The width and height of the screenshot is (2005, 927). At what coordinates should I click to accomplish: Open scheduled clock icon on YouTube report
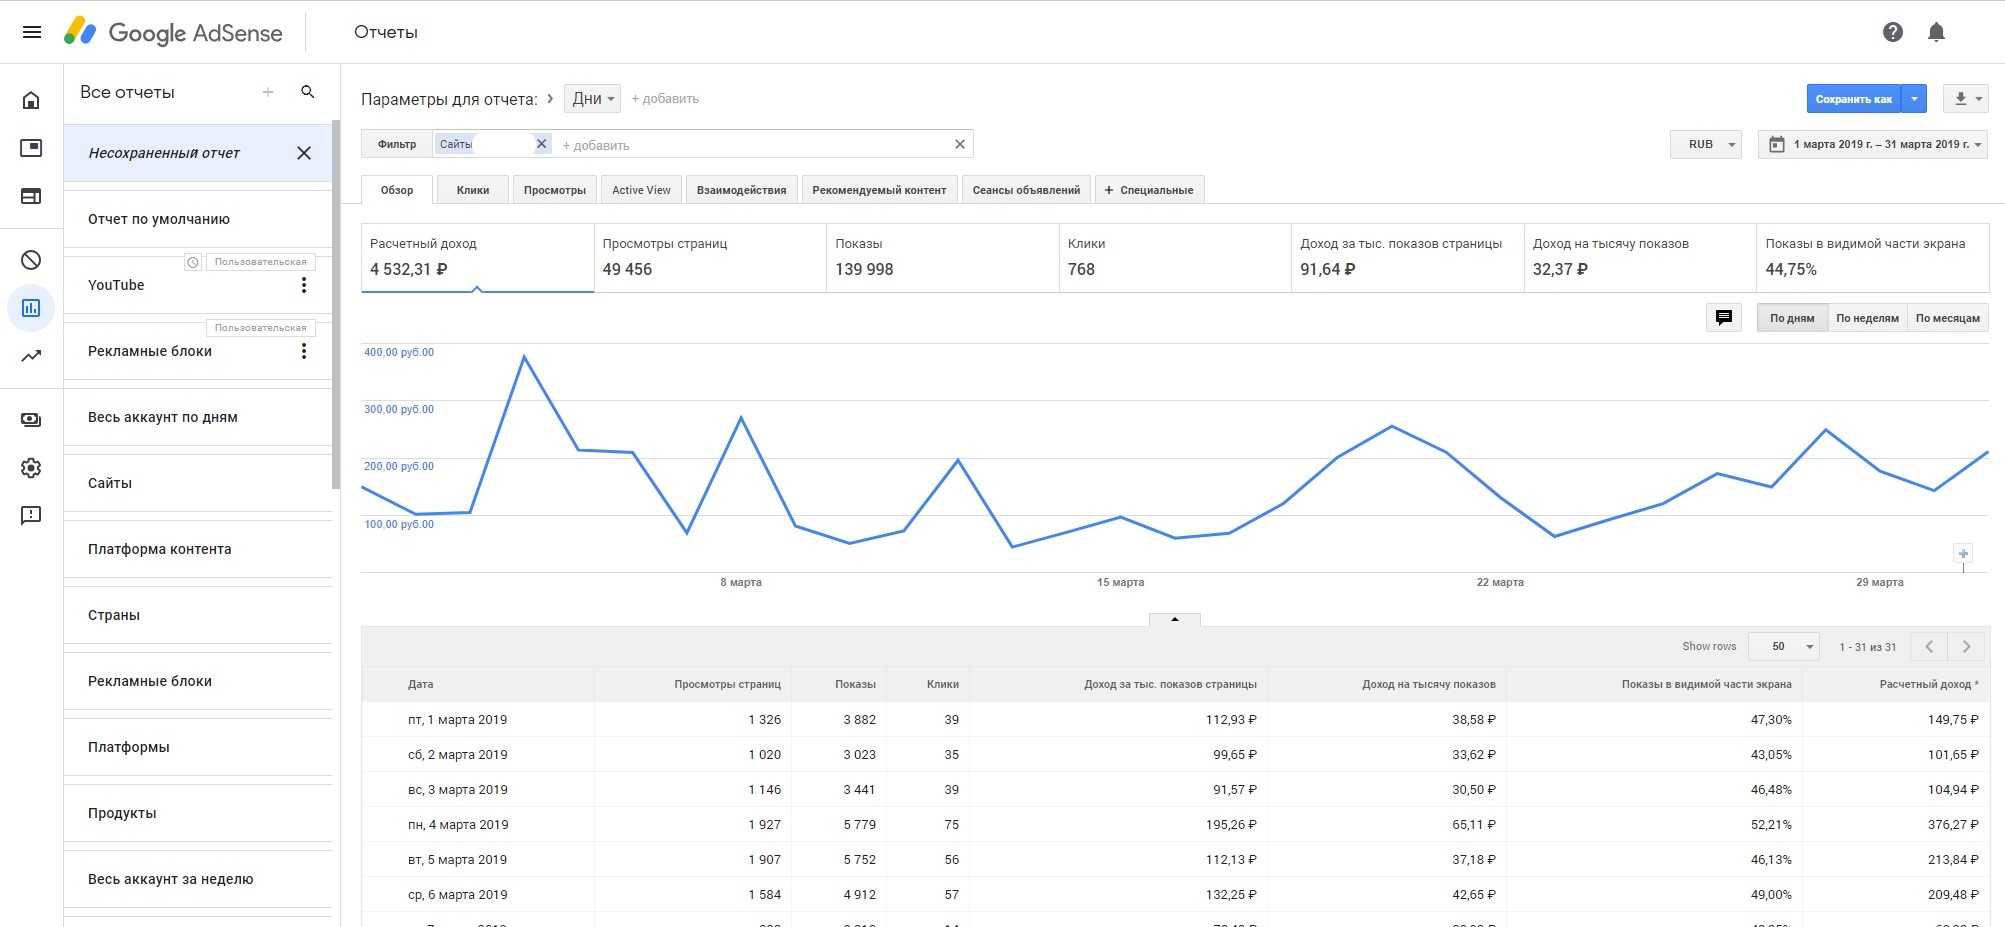[193, 262]
